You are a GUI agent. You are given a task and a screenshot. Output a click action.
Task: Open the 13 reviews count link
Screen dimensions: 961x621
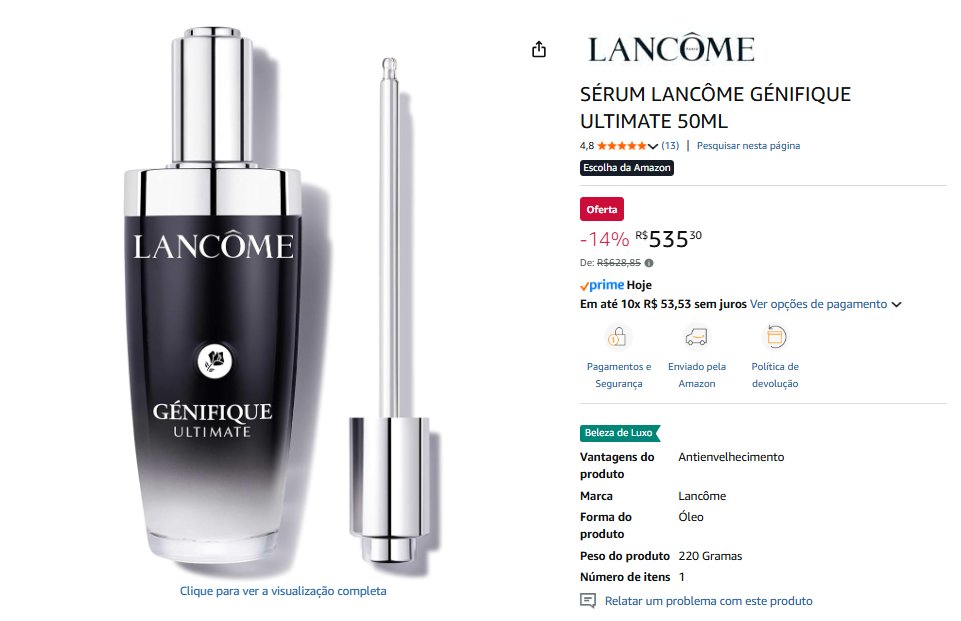pyautogui.click(x=670, y=146)
